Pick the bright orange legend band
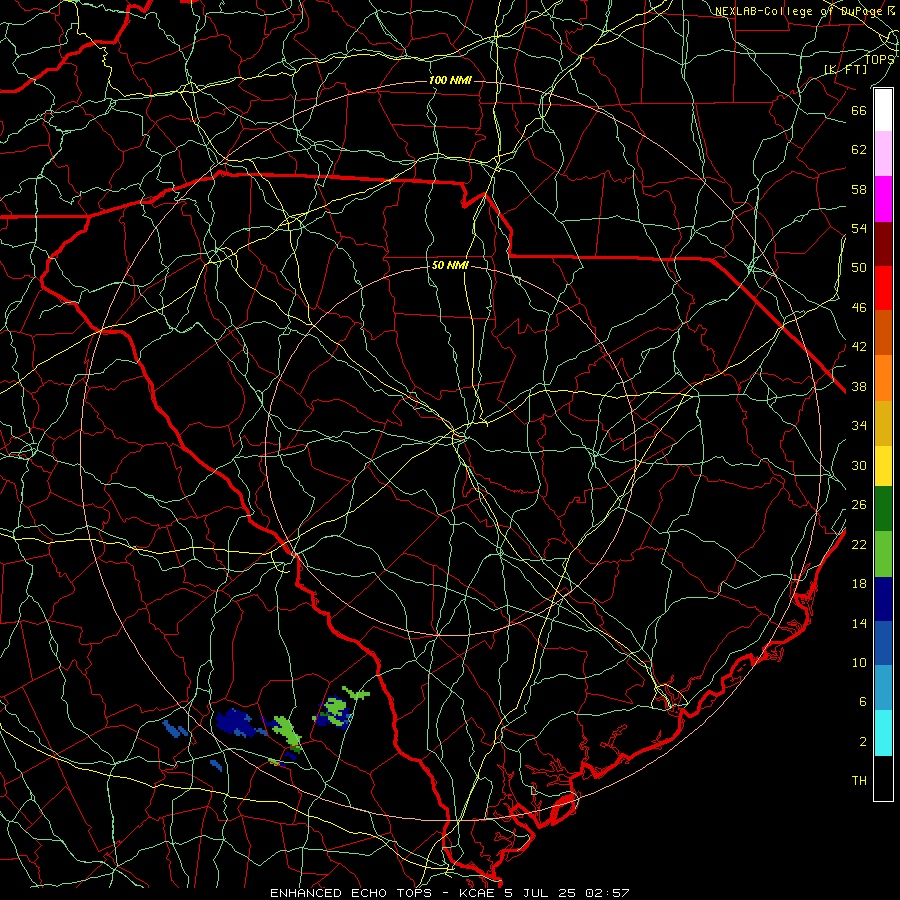This screenshot has width=900, height=900. coord(883,378)
